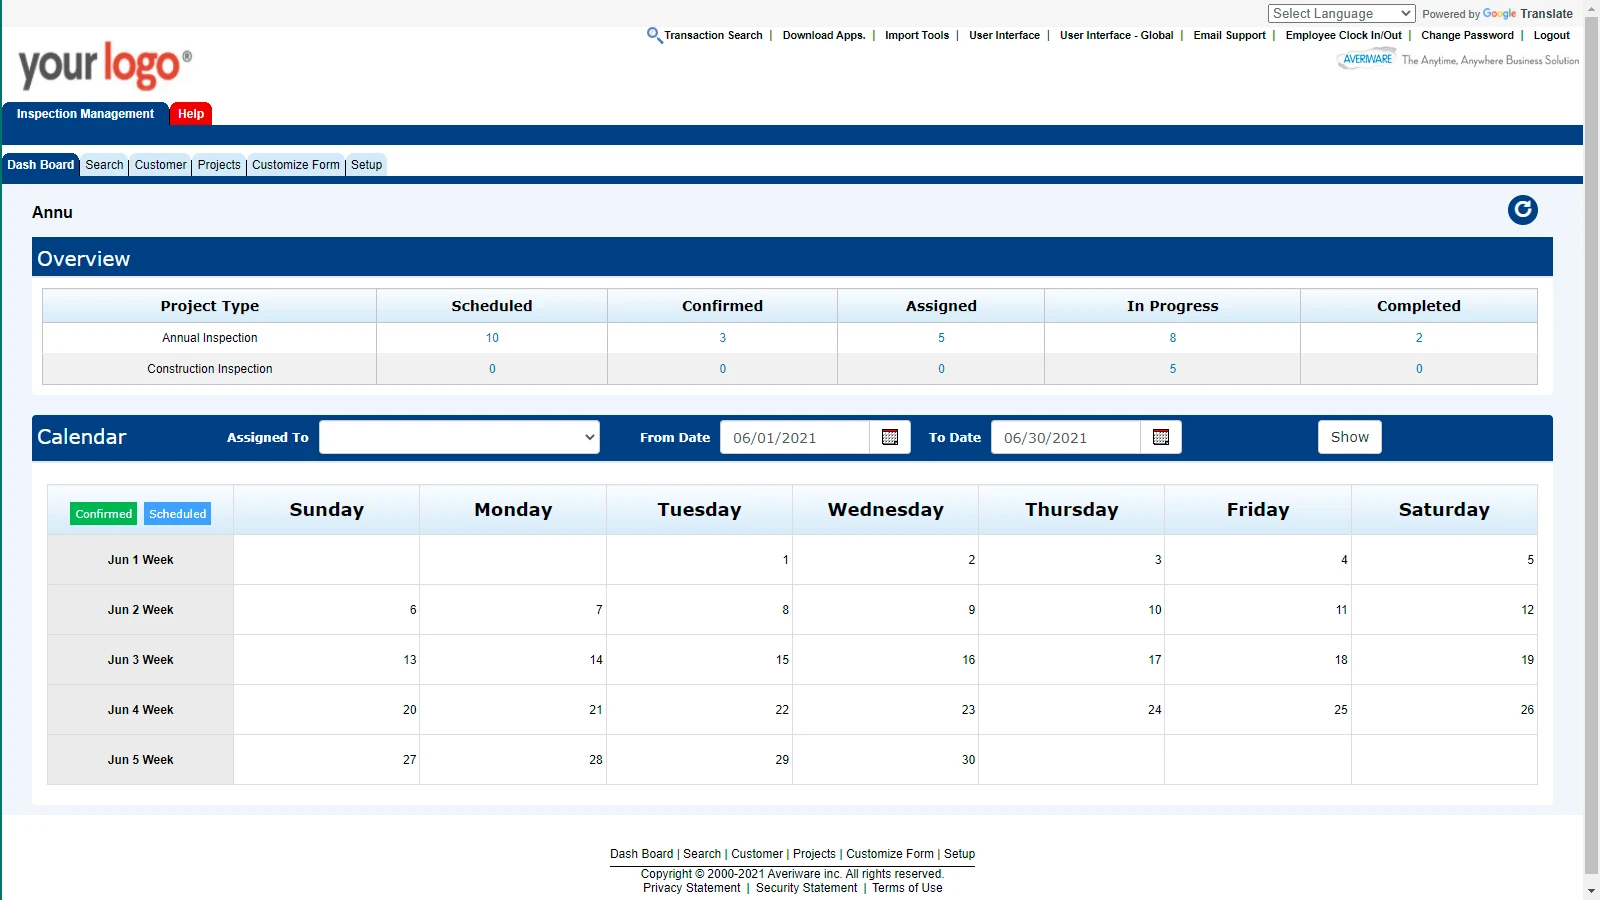The height and width of the screenshot is (900, 1600).
Task: Open the To Date calendar picker icon
Action: coord(1161,437)
